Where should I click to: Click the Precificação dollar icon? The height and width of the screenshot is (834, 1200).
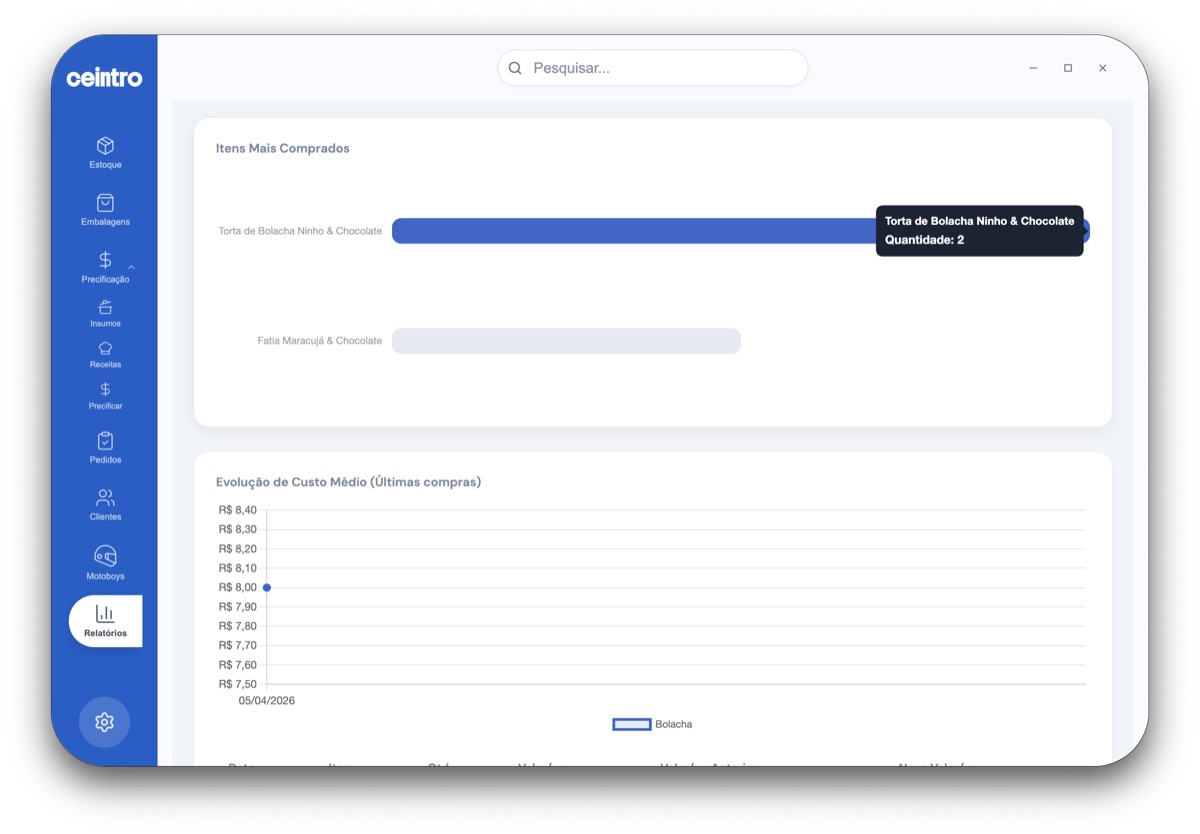[105, 260]
